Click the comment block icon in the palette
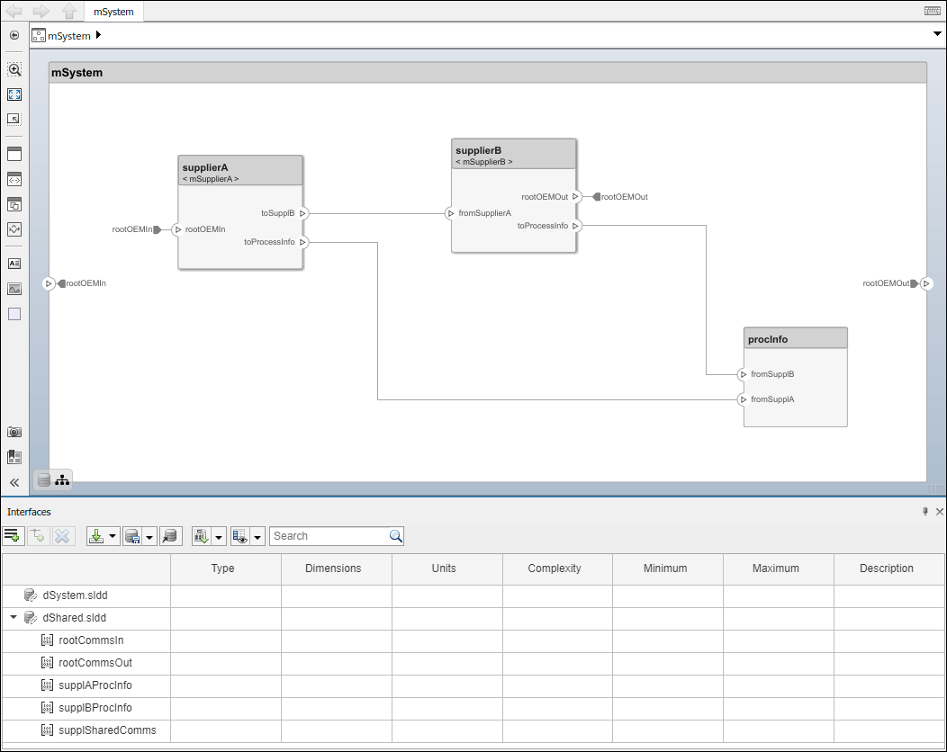This screenshot has width=947, height=752. (x=14, y=264)
